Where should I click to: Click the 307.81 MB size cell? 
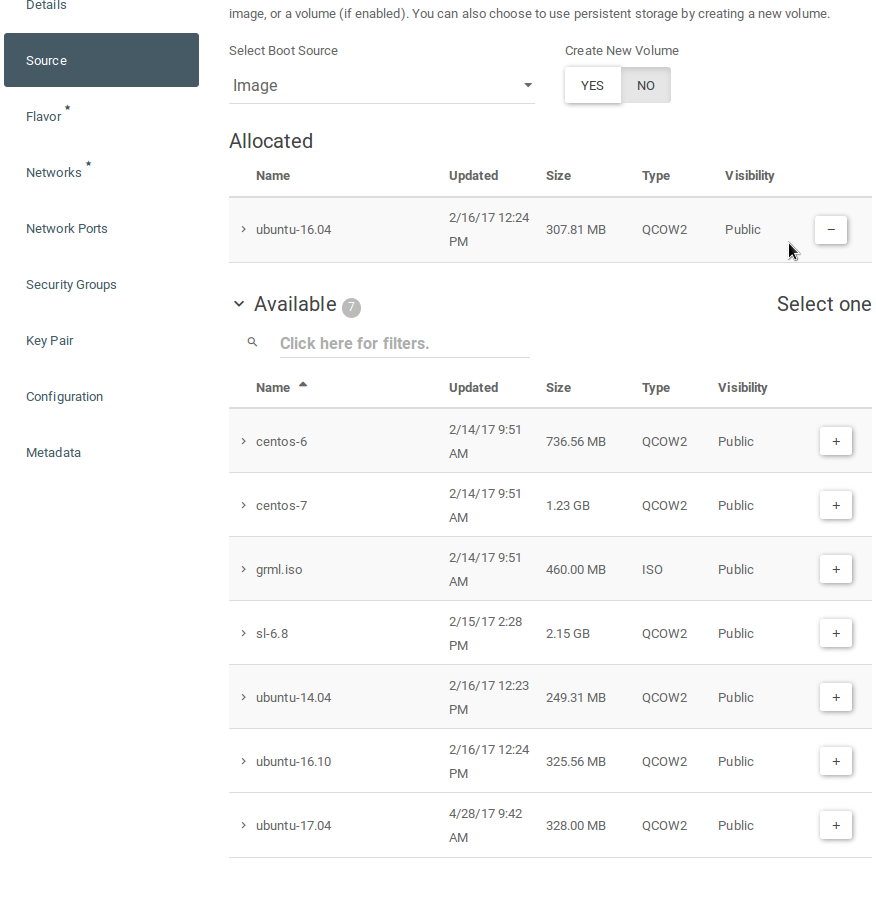click(576, 230)
